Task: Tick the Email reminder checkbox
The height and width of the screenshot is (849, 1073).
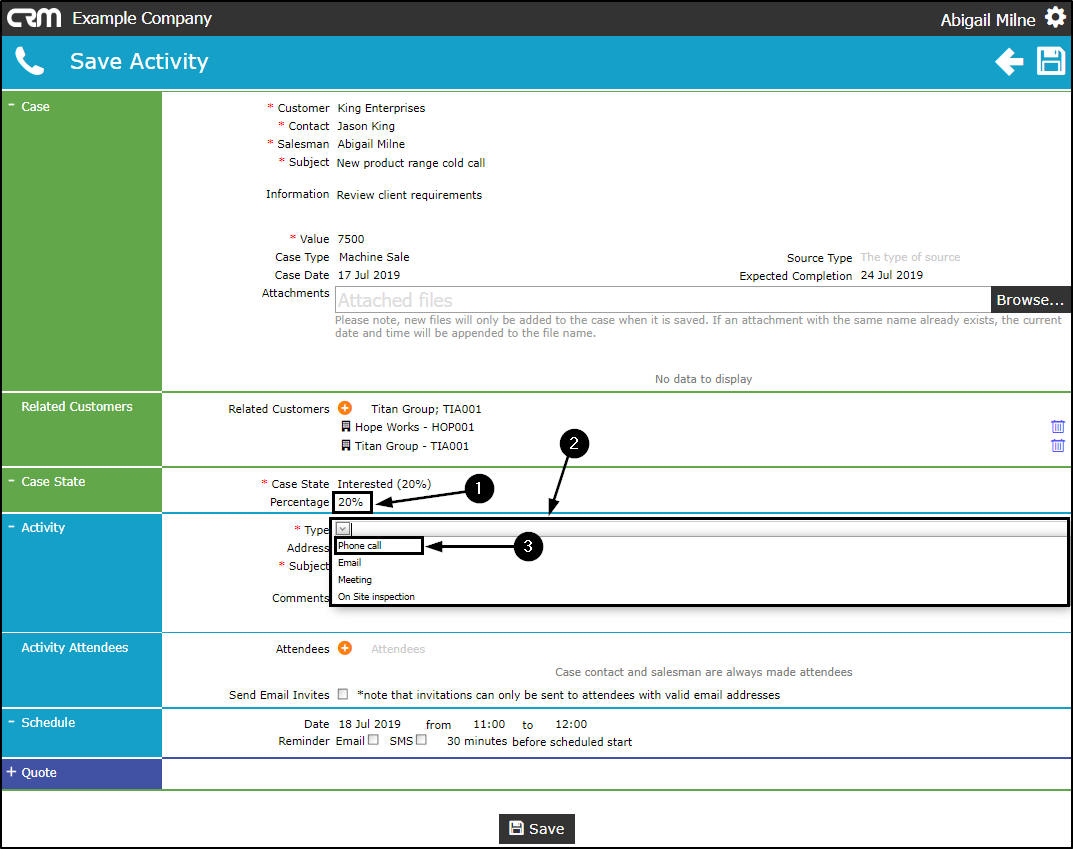Action: [x=373, y=740]
